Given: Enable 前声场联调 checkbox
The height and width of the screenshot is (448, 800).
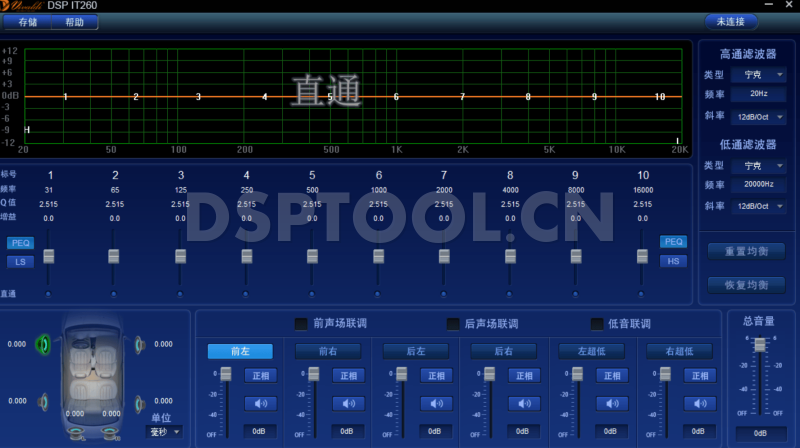Looking at the screenshot, I should coord(301,324).
